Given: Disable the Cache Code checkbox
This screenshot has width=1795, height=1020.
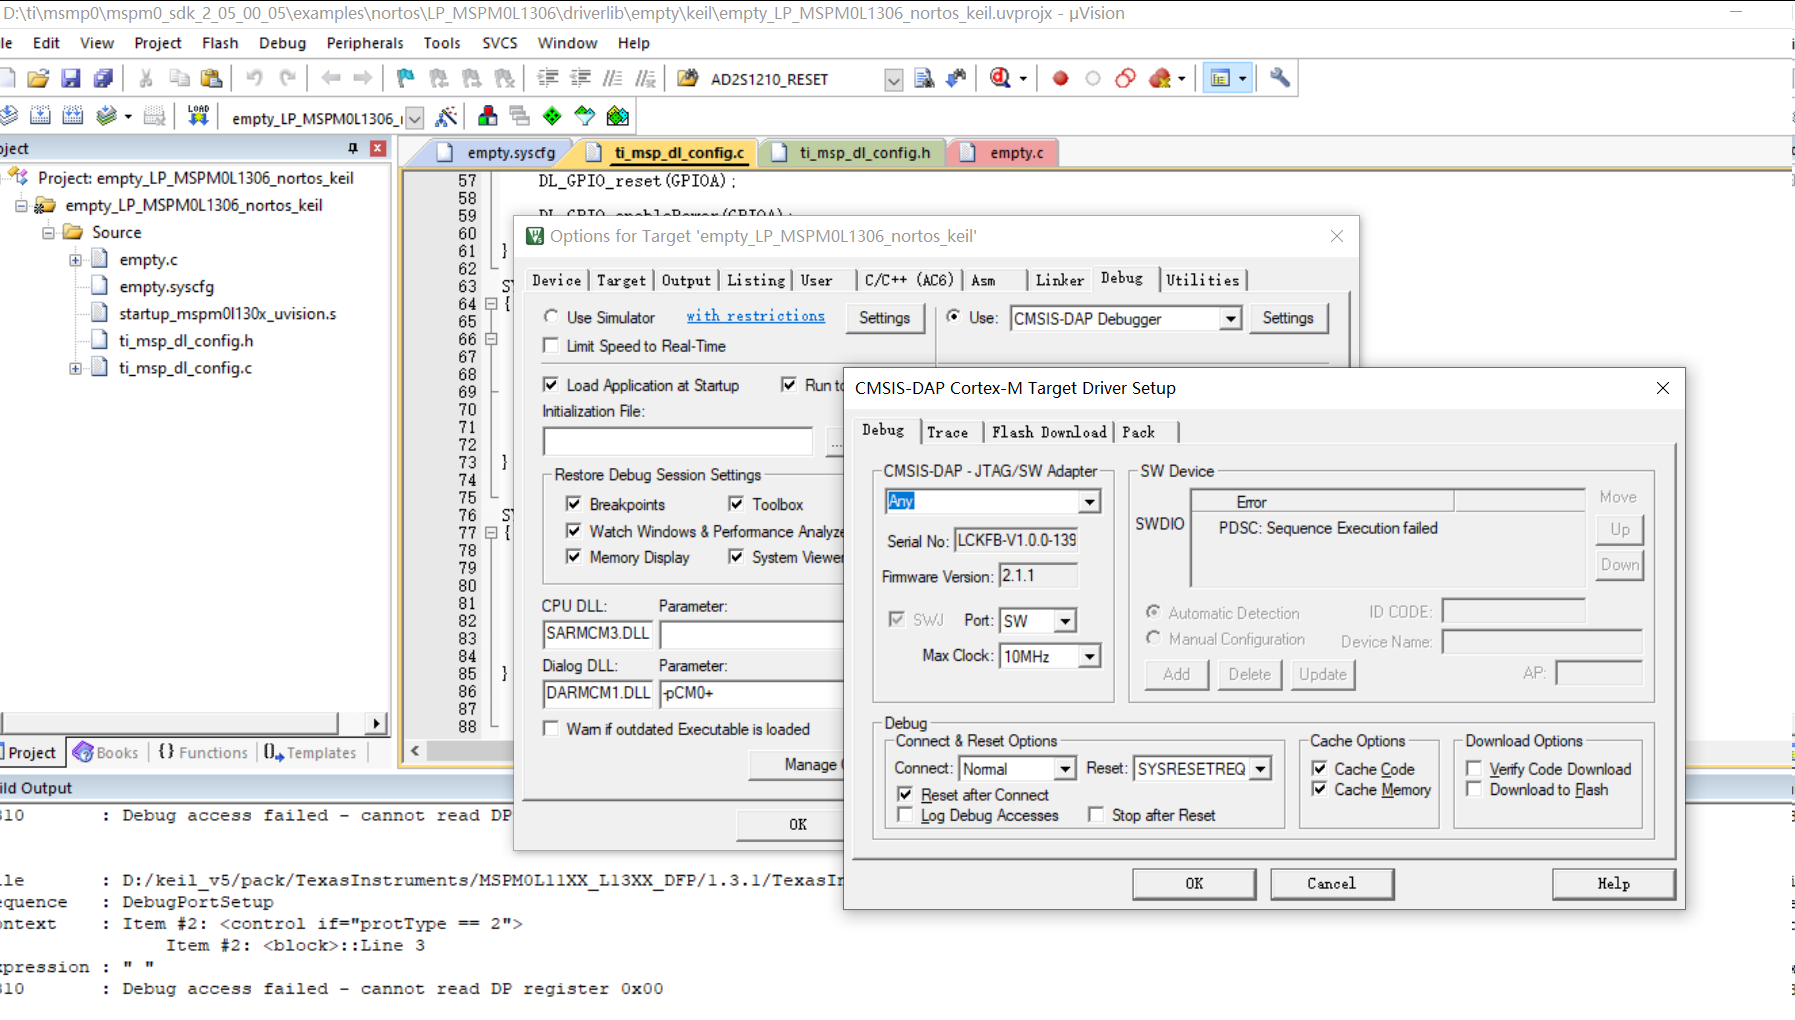Looking at the screenshot, I should point(1320,768).
